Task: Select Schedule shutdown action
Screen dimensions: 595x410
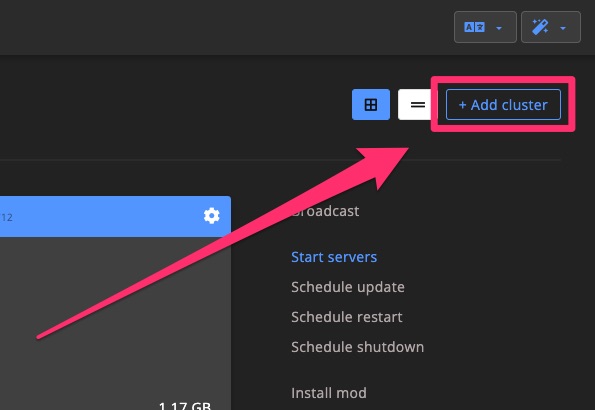Action: click(x=357, y=347)
